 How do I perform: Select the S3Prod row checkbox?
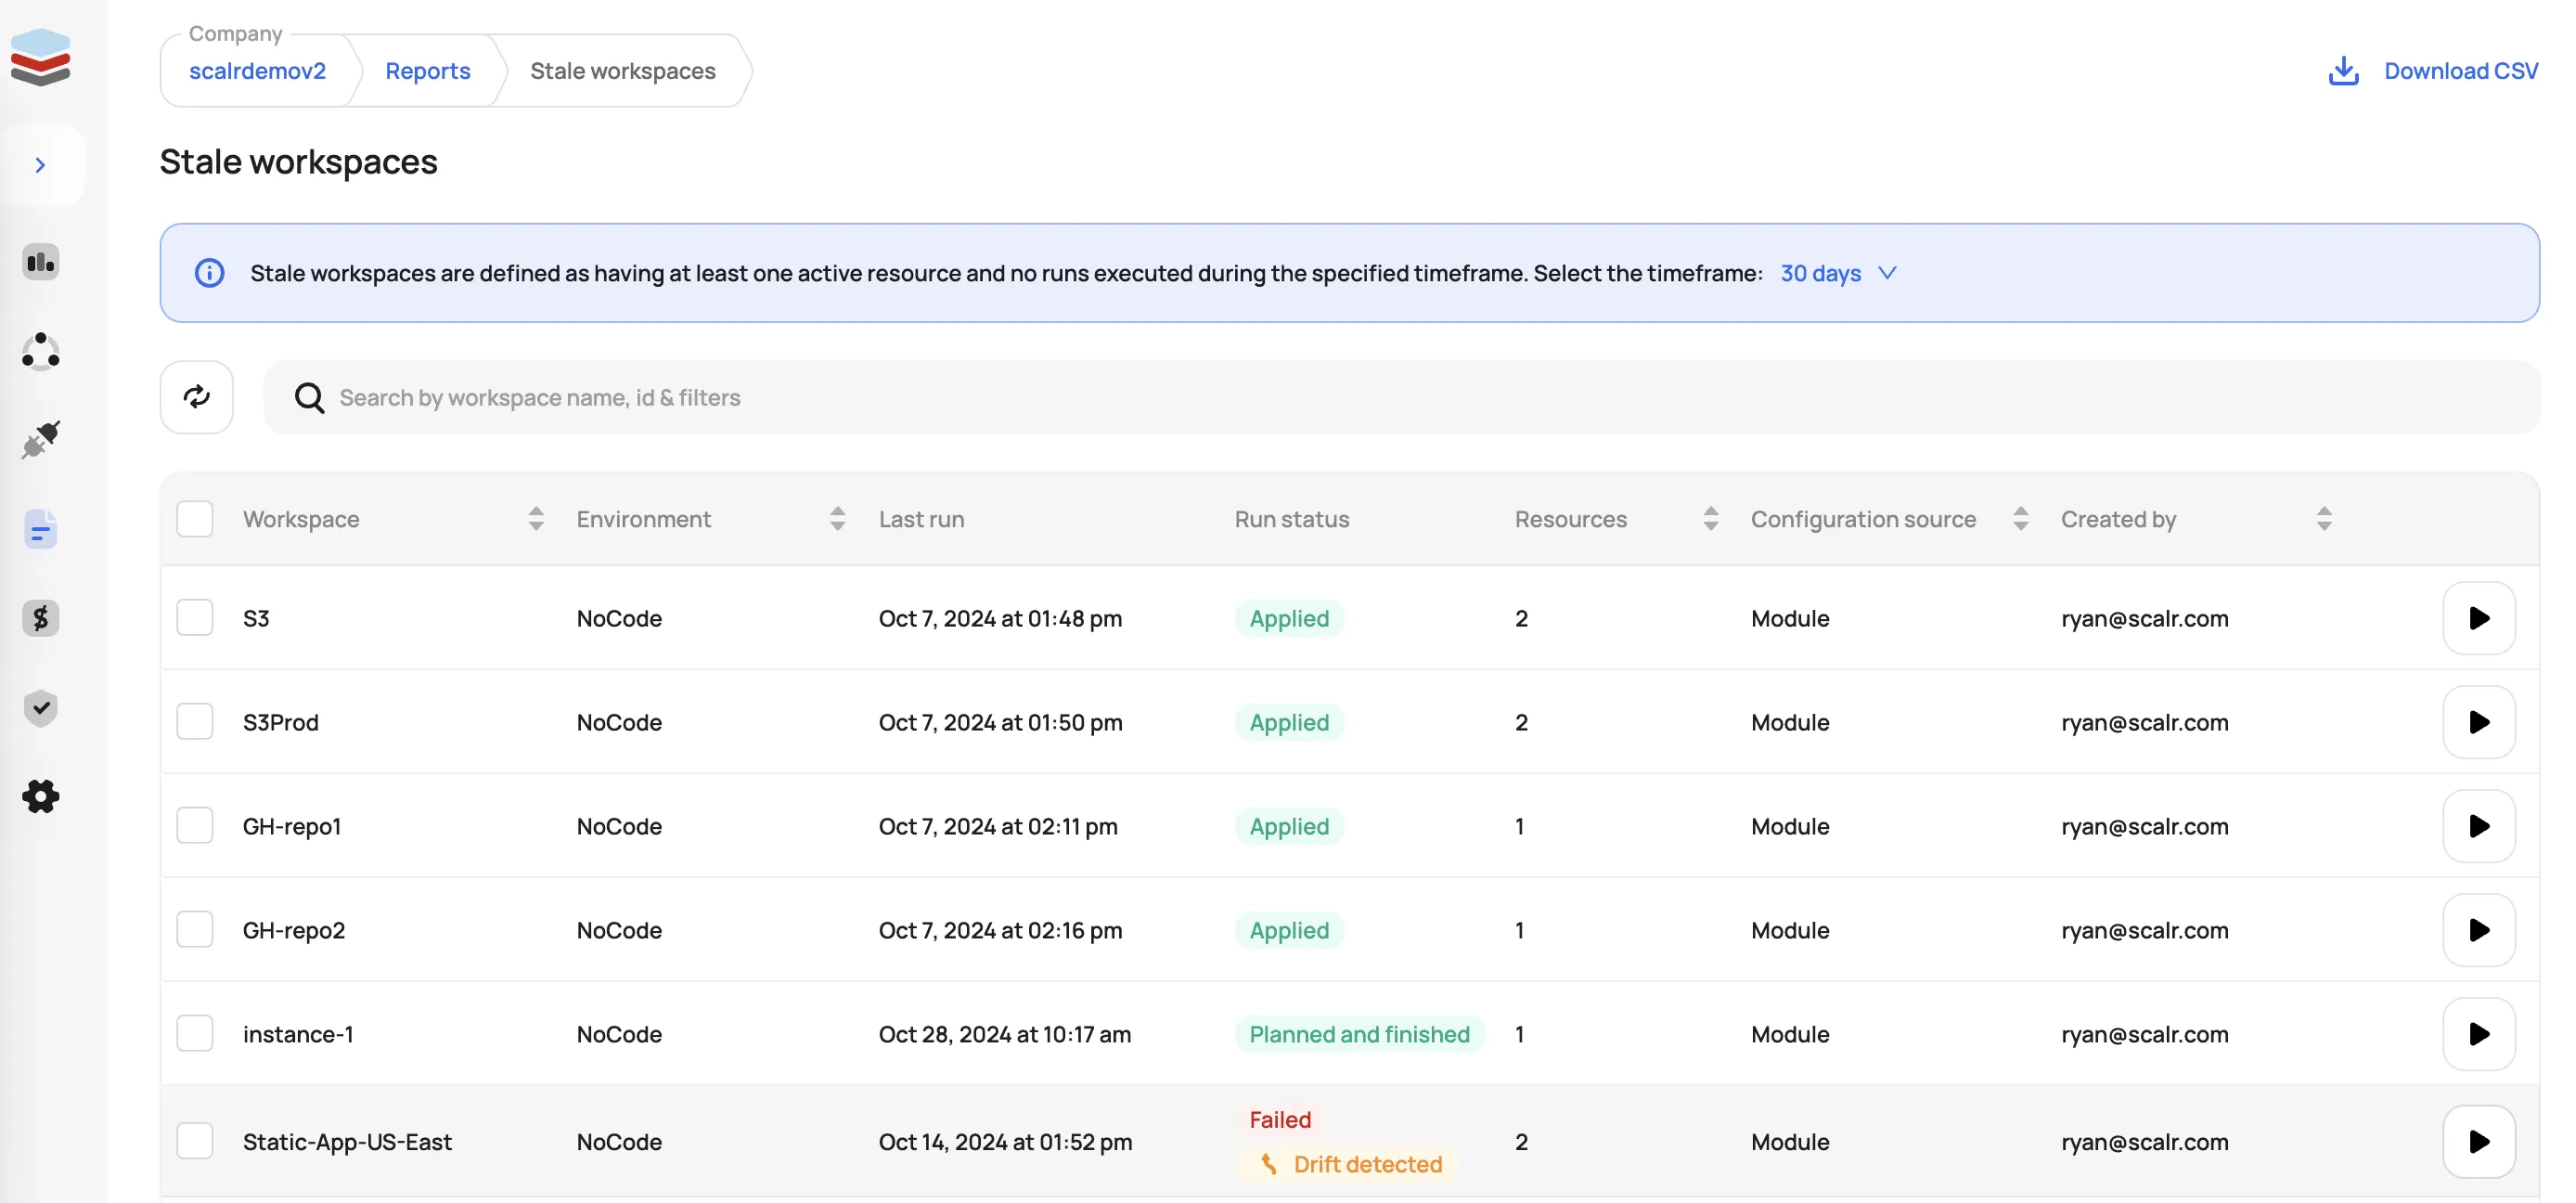[x=195, y=721]
